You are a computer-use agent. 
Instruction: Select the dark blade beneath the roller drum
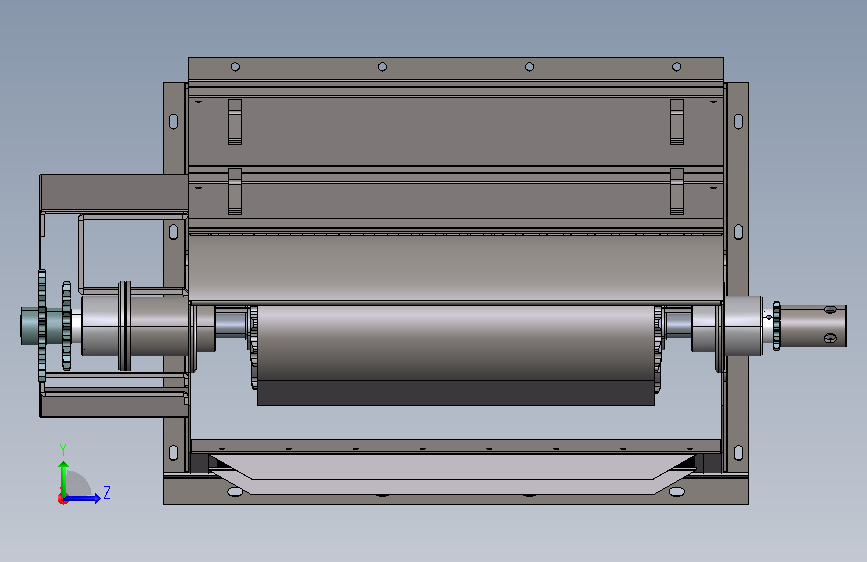(x=456, y=393)
